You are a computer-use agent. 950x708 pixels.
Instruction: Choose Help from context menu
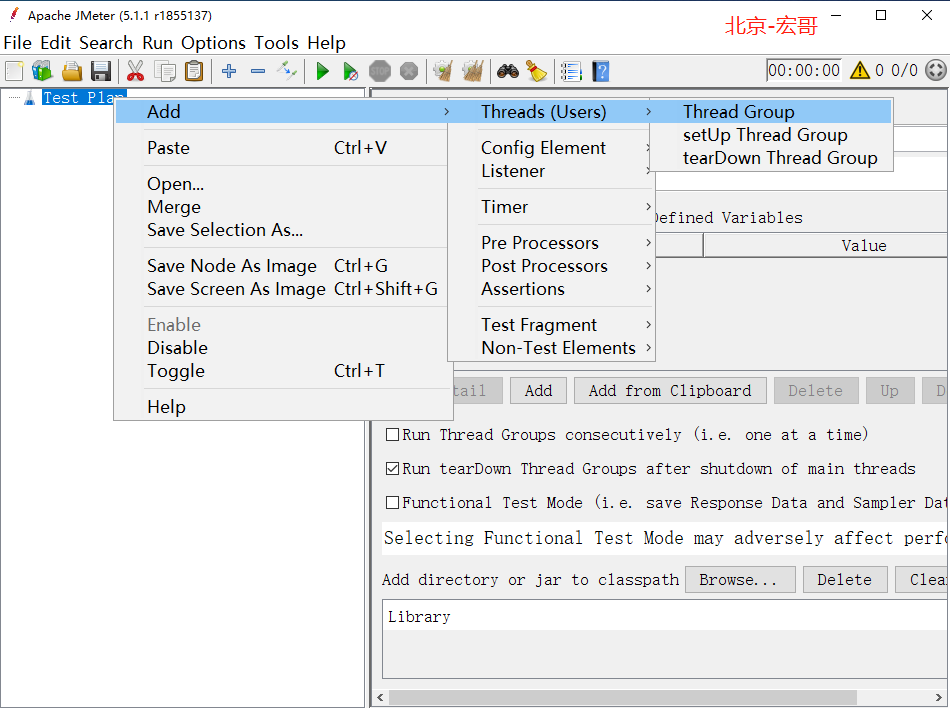pos(282,406)
